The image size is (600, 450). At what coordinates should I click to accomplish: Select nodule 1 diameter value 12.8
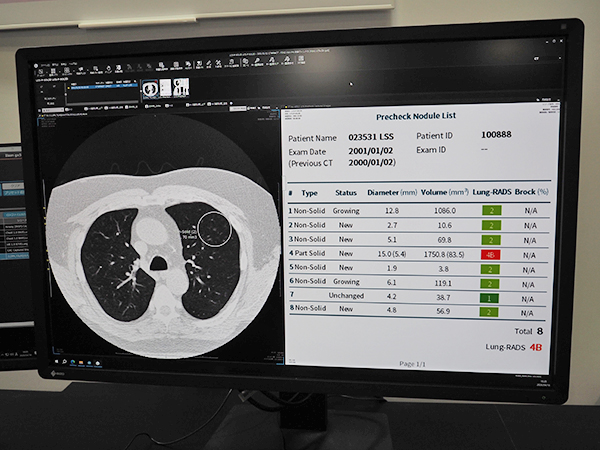(x=392, y=211)
